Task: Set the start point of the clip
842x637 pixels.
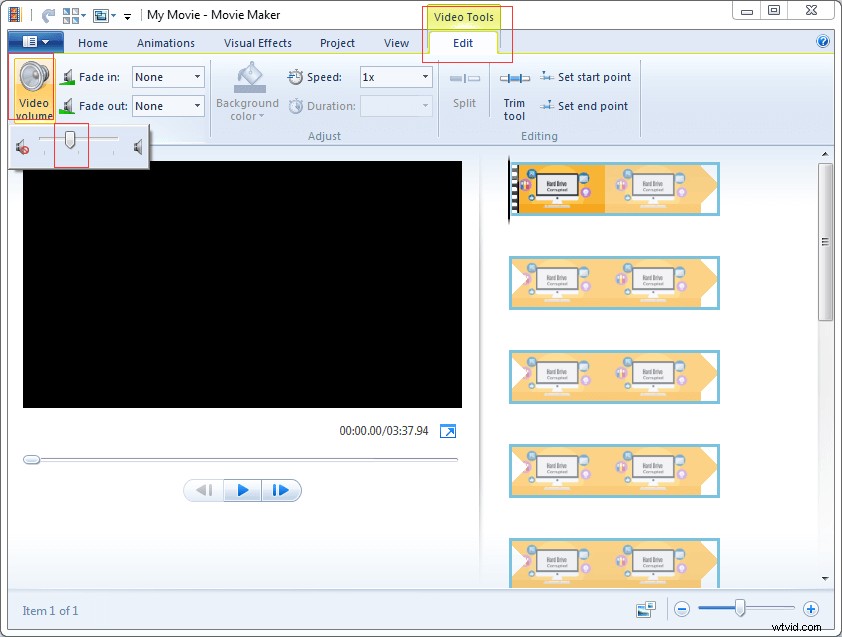Action: [x=586, y=76]
